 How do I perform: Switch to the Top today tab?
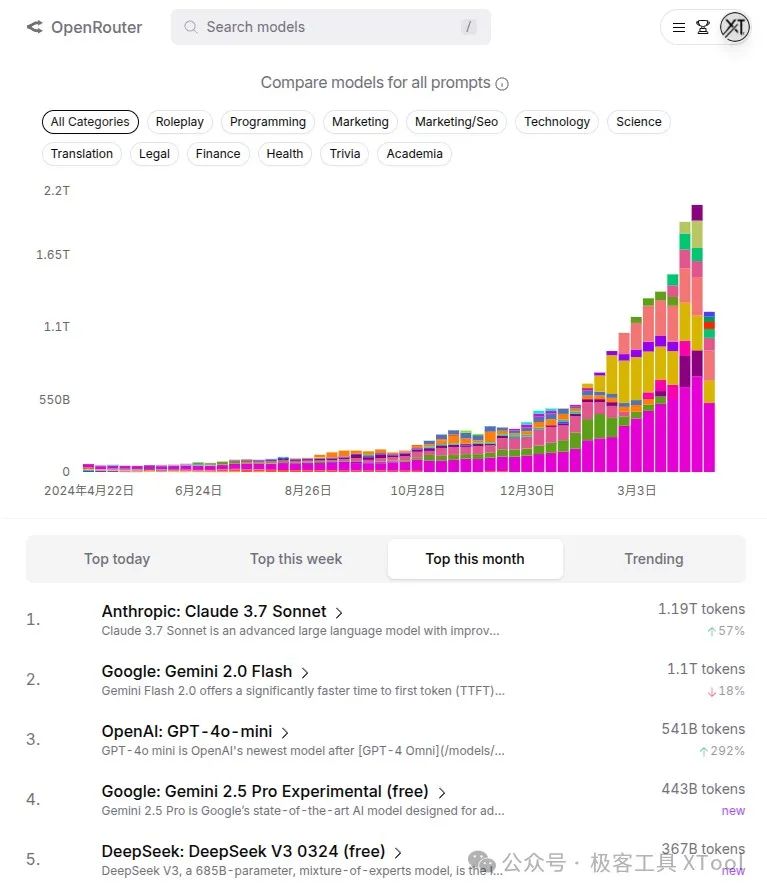tap(117, 559)
